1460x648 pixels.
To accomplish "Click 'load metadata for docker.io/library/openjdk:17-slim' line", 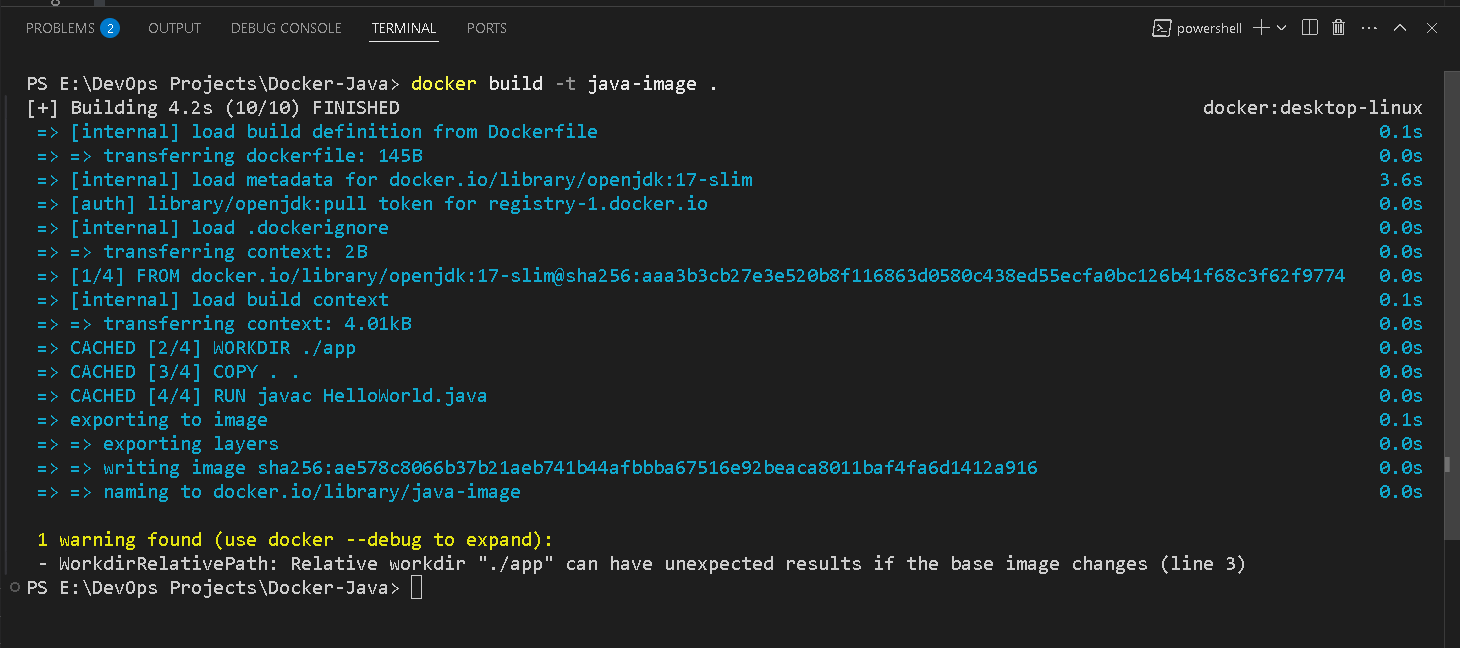I will [395, 180].
